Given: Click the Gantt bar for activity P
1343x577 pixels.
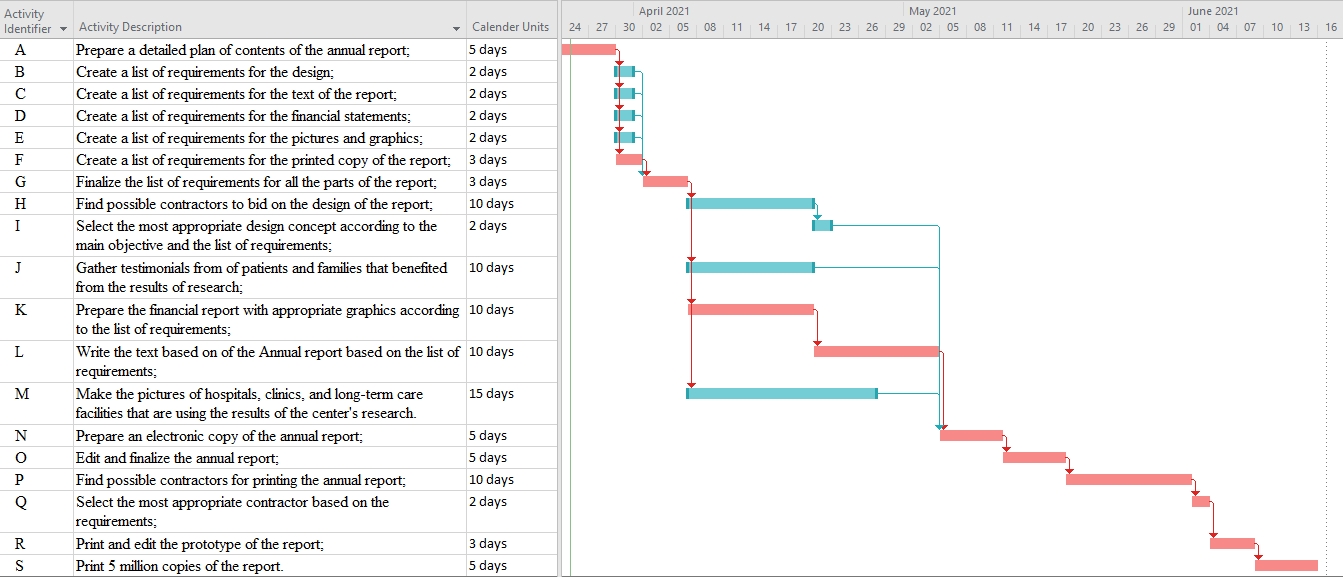Looking at the screenshot, I should 1128,480.
